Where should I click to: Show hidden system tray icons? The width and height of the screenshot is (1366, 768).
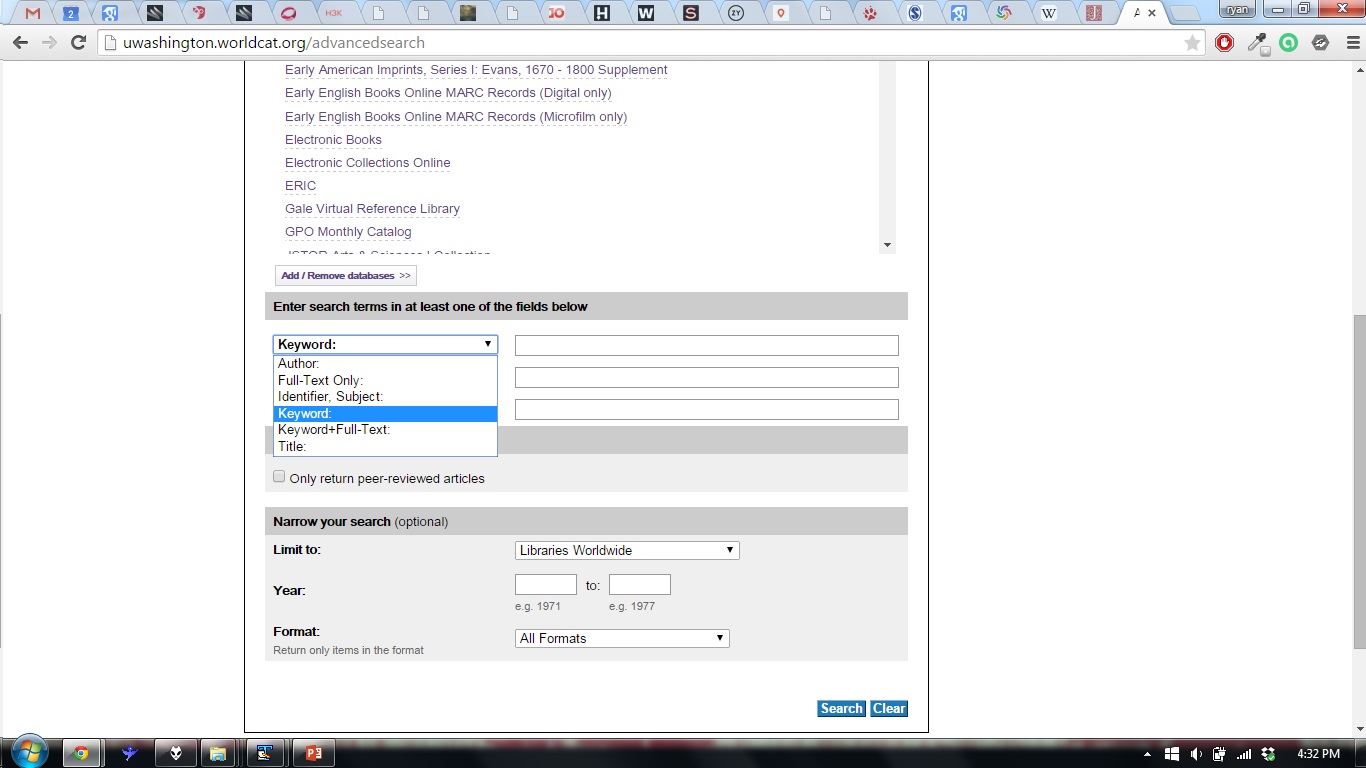[x=1148, y=754]
